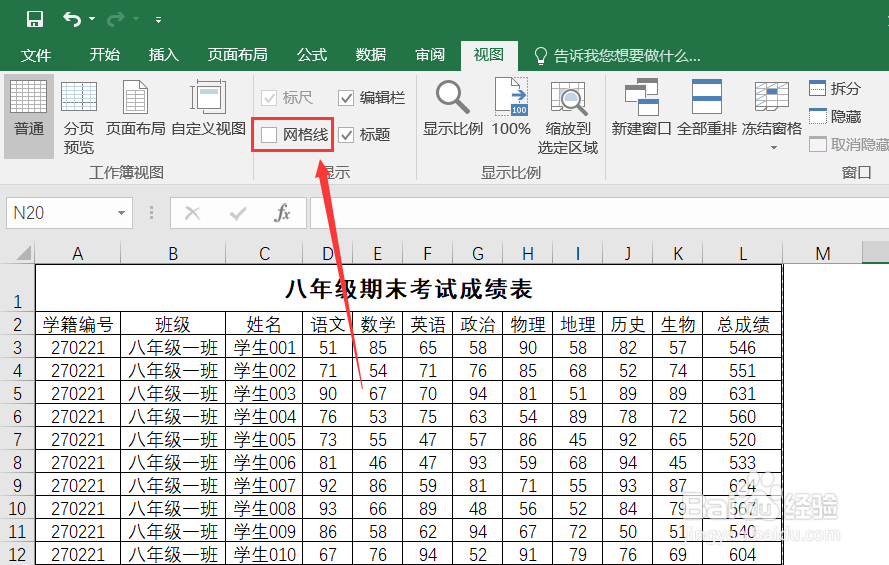The width and height of the screenshot is (889, 565).
Task: Switch to the 插入 ribbon tab
Action: coord(164,54)
